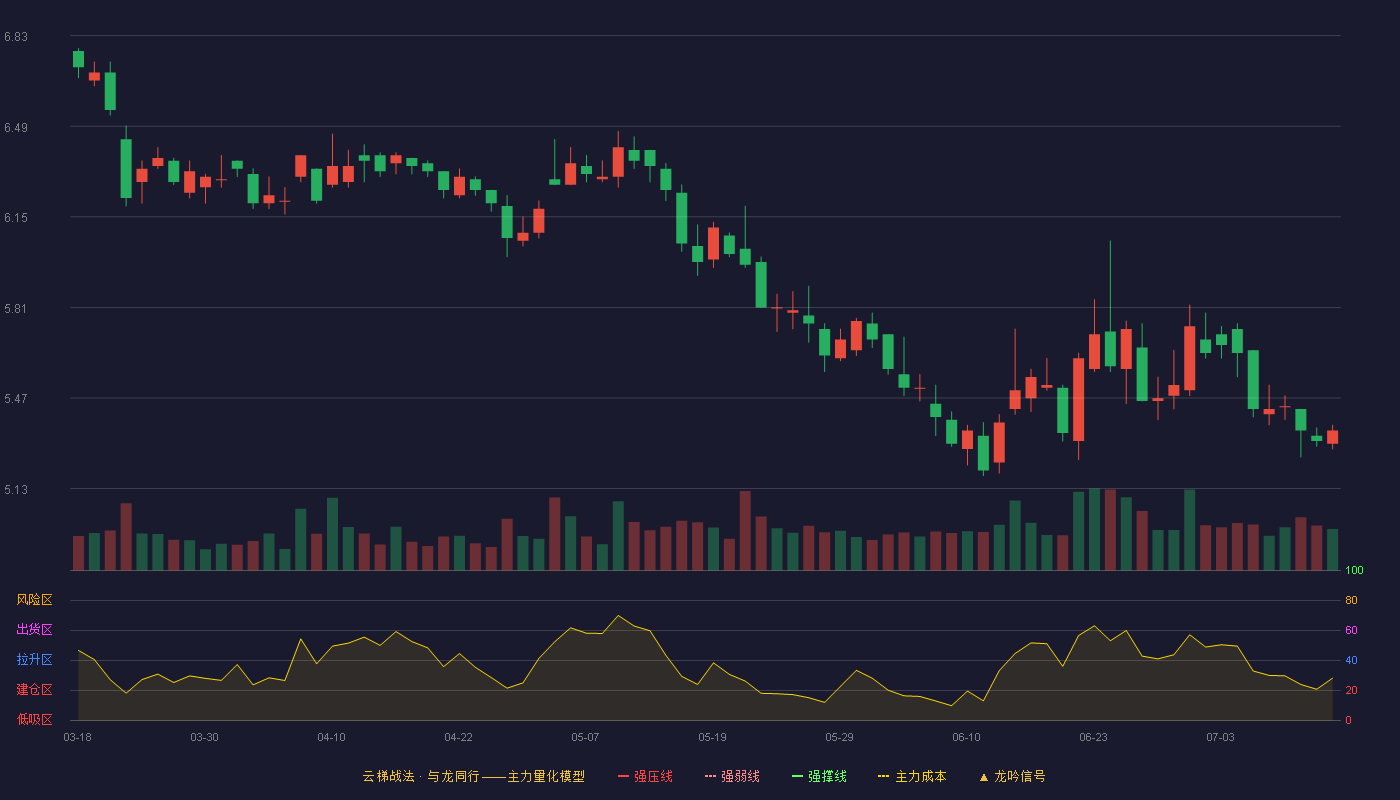Image resolution: width=1400 pixels, height=800 pixels.
Task: Toggle the 龙吟信号 triangle legend entry
Action: pos(1011,776)
